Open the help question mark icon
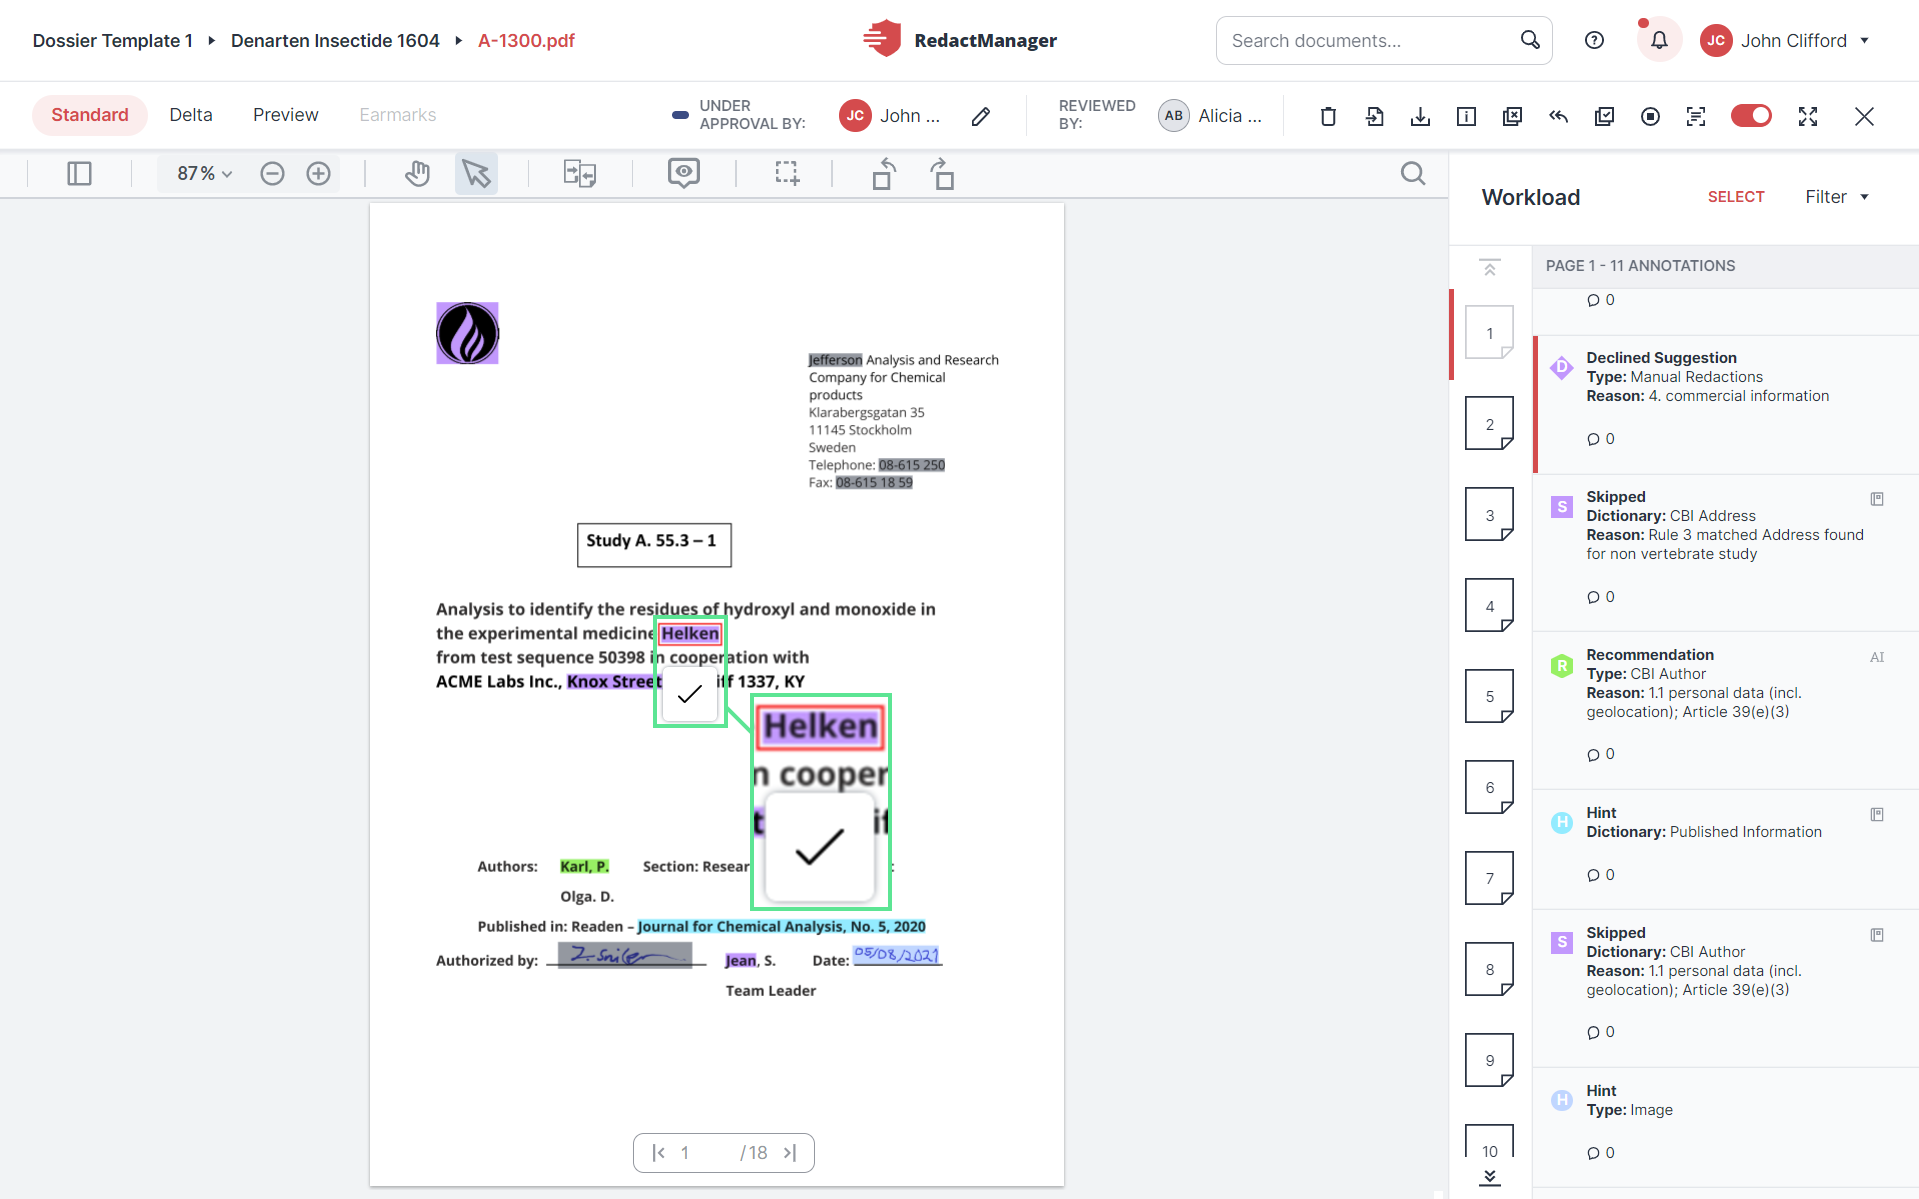 coord(1594,40)
